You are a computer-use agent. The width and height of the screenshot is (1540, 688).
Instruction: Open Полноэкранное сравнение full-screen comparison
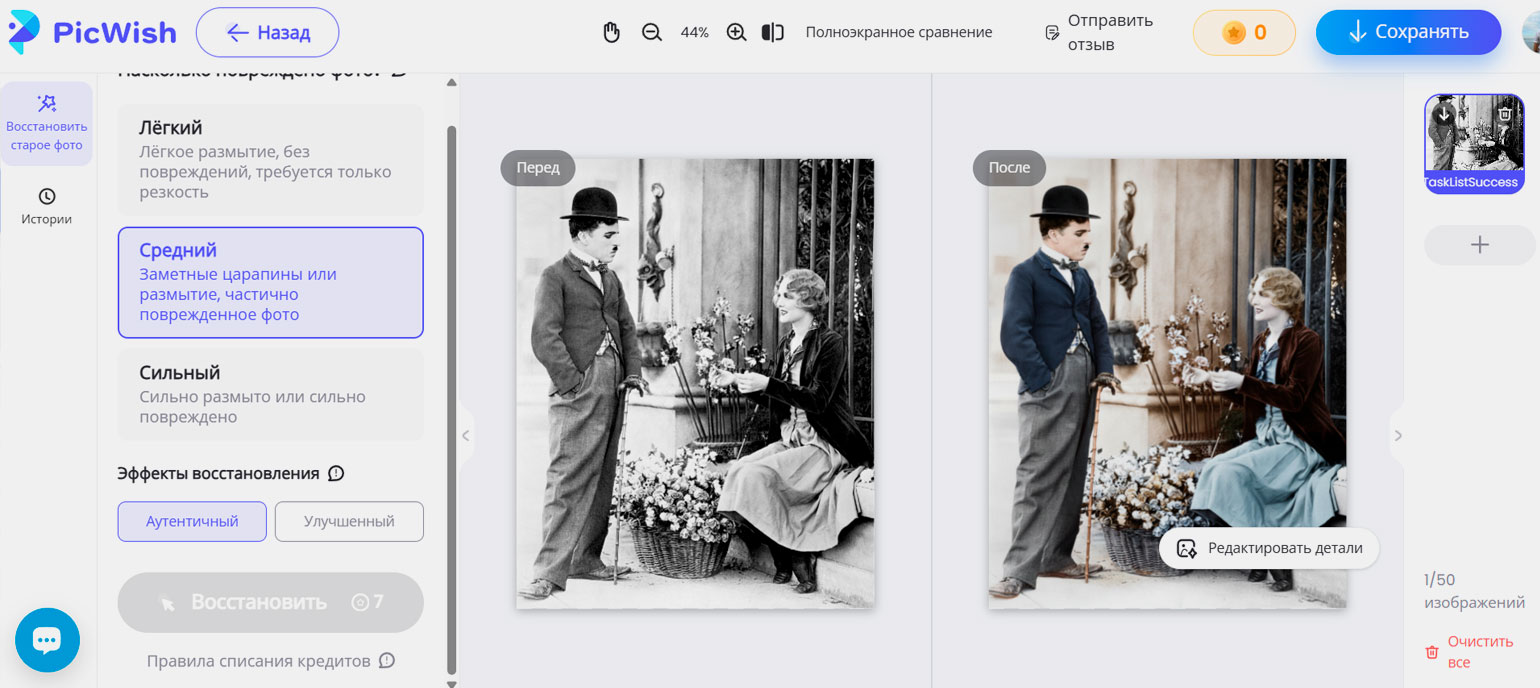[x=899, y=32]
